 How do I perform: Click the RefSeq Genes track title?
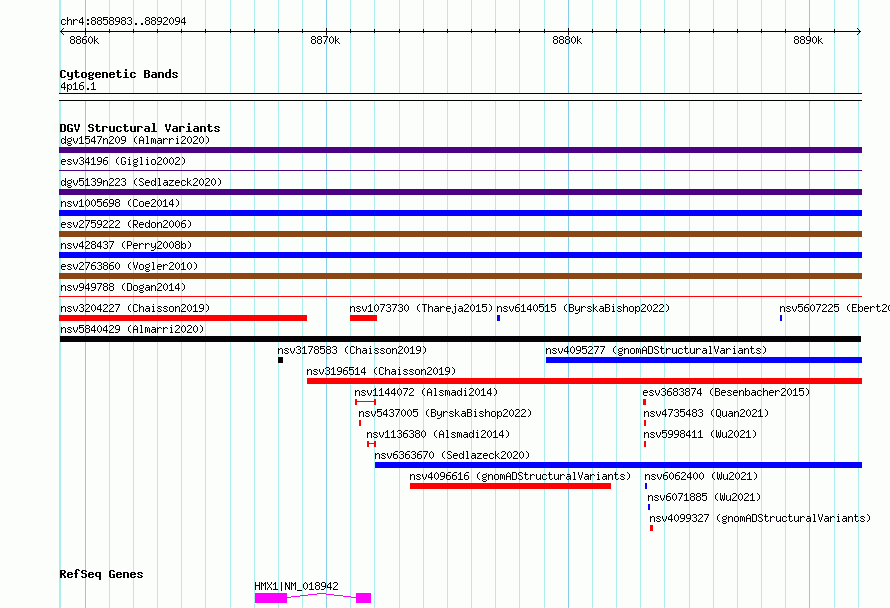102,574
